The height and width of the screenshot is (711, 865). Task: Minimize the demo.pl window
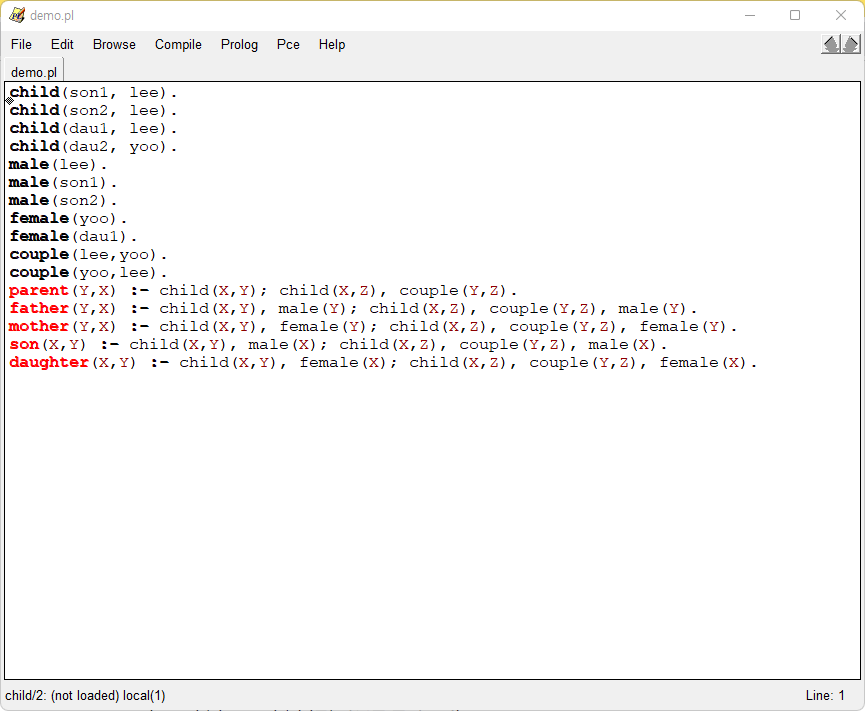pyautogui.click(x=750, y=15)
